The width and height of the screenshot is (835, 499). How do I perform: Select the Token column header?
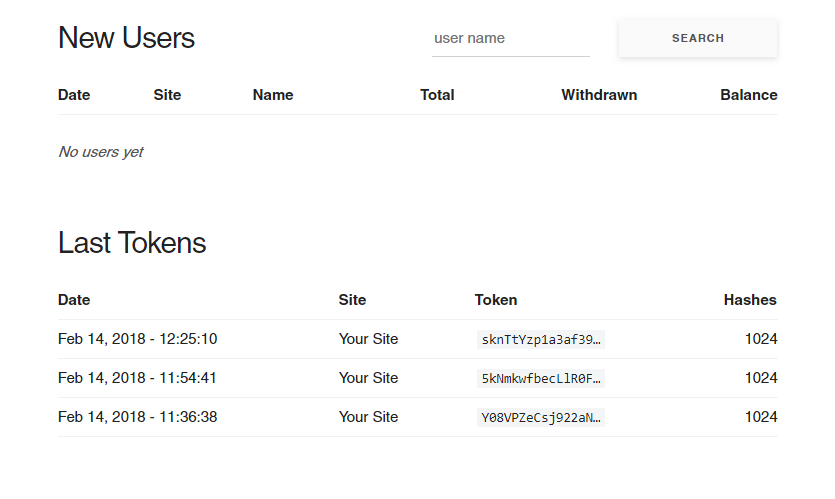(496, 299)
